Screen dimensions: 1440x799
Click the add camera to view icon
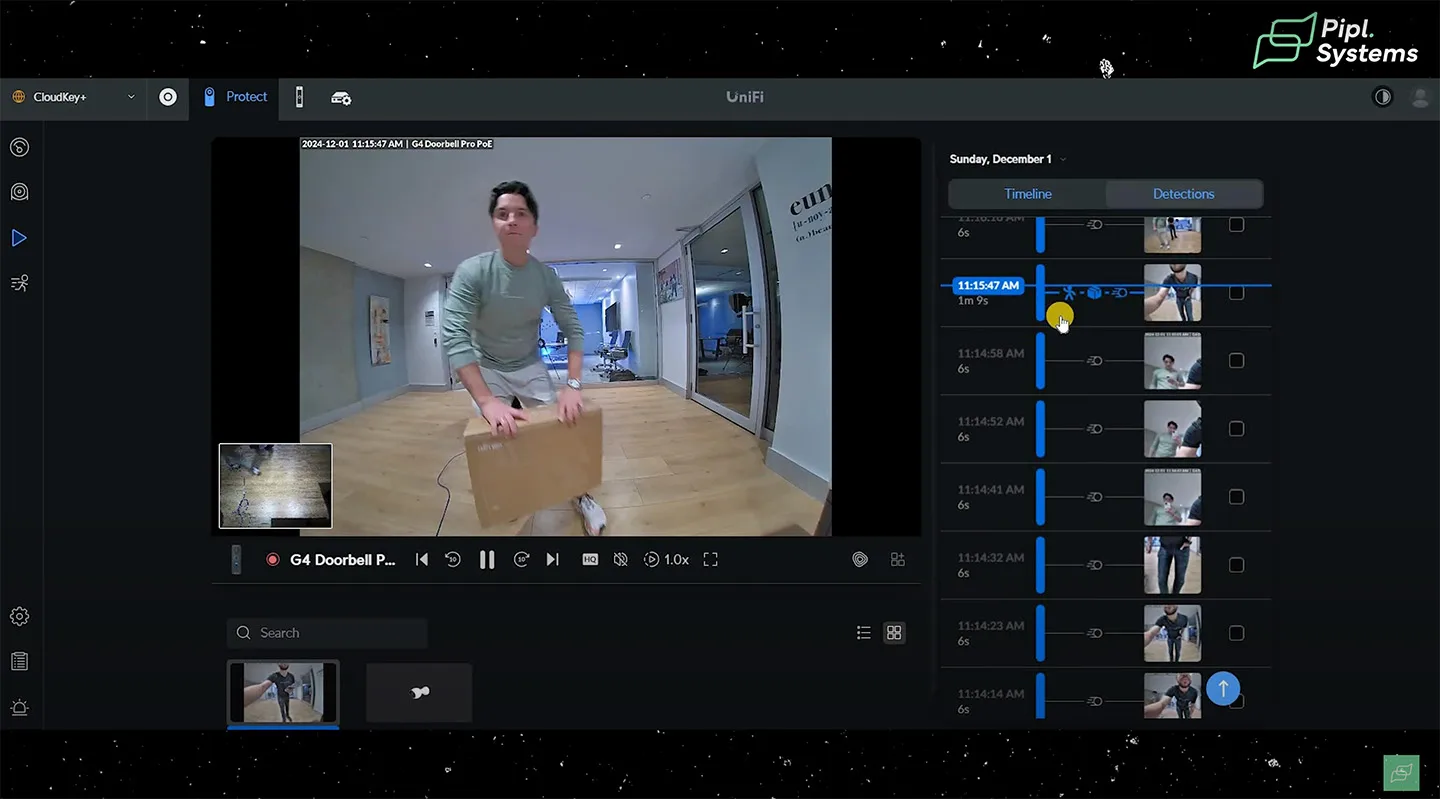click(897, 560)
